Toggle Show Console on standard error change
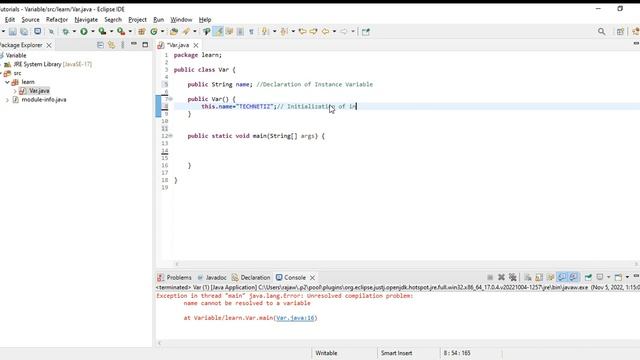This screenshot has height=360, width=640. (x=573, y=277)
